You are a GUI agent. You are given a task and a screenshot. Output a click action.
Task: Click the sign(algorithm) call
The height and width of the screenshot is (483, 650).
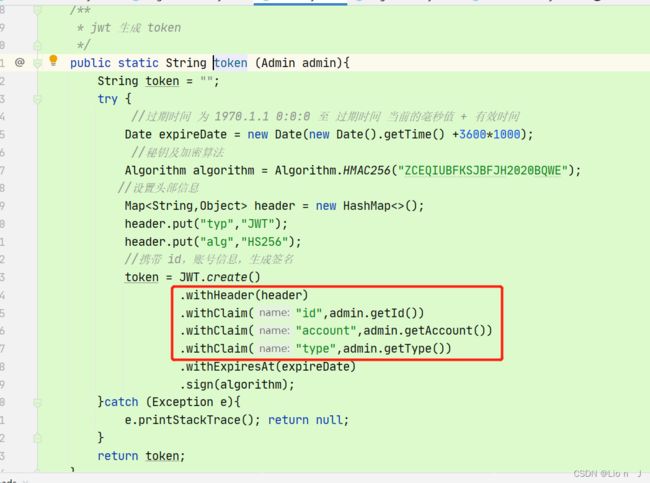point(237,385)
